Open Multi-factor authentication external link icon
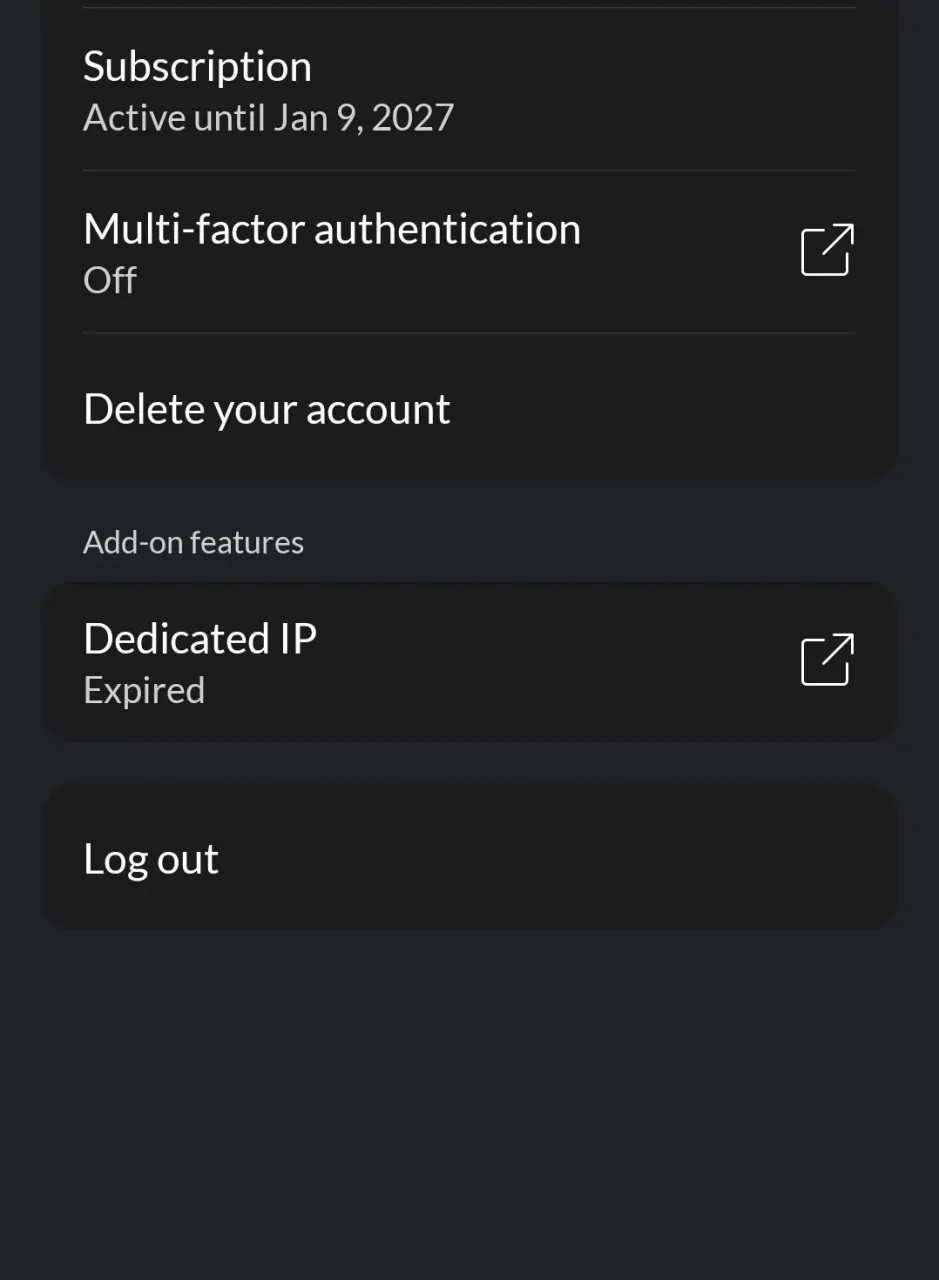This screenshot has height=1280, width=939. coord(827,250)
